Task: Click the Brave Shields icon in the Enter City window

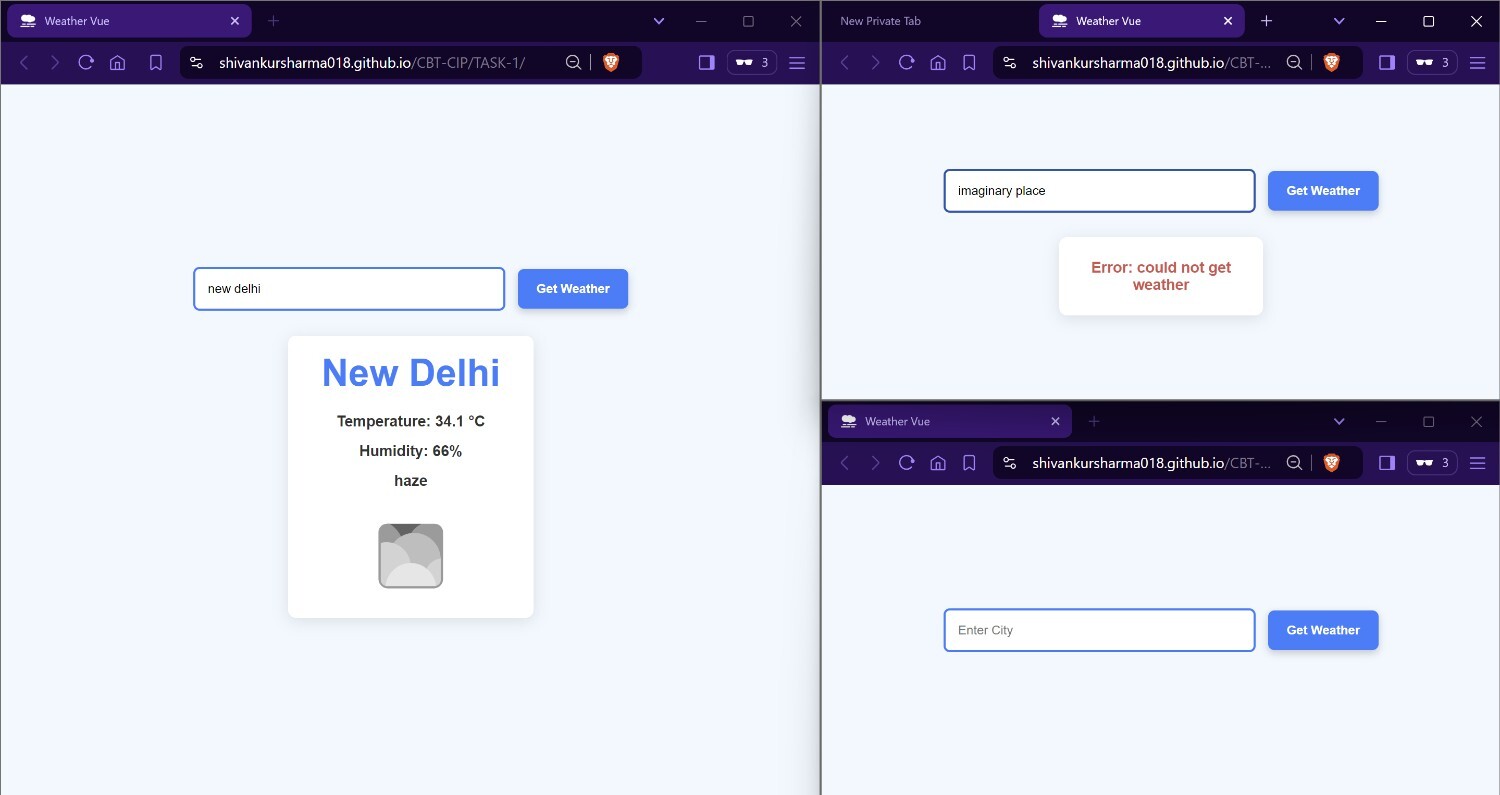Action: point(1331,463)
